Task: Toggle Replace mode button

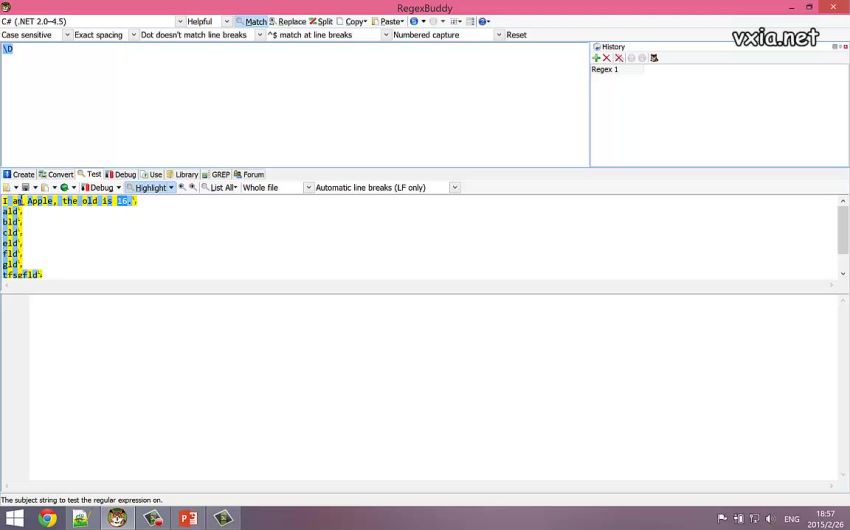Action: 287,21
